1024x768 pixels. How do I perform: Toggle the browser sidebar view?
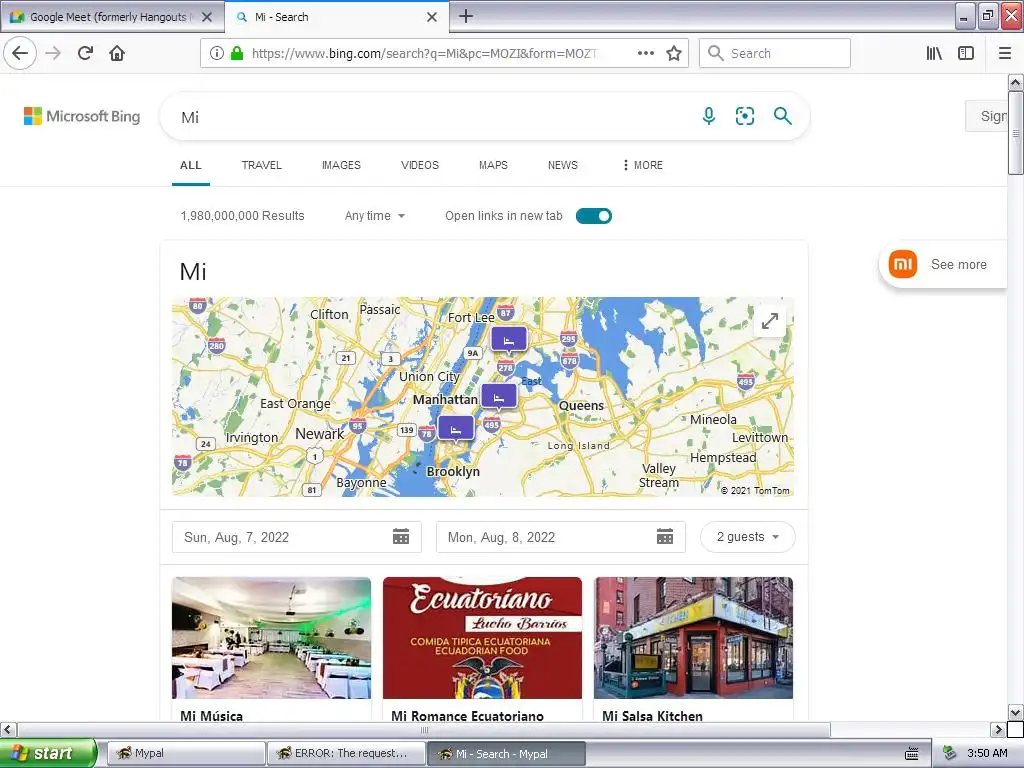tap(966, 53)
